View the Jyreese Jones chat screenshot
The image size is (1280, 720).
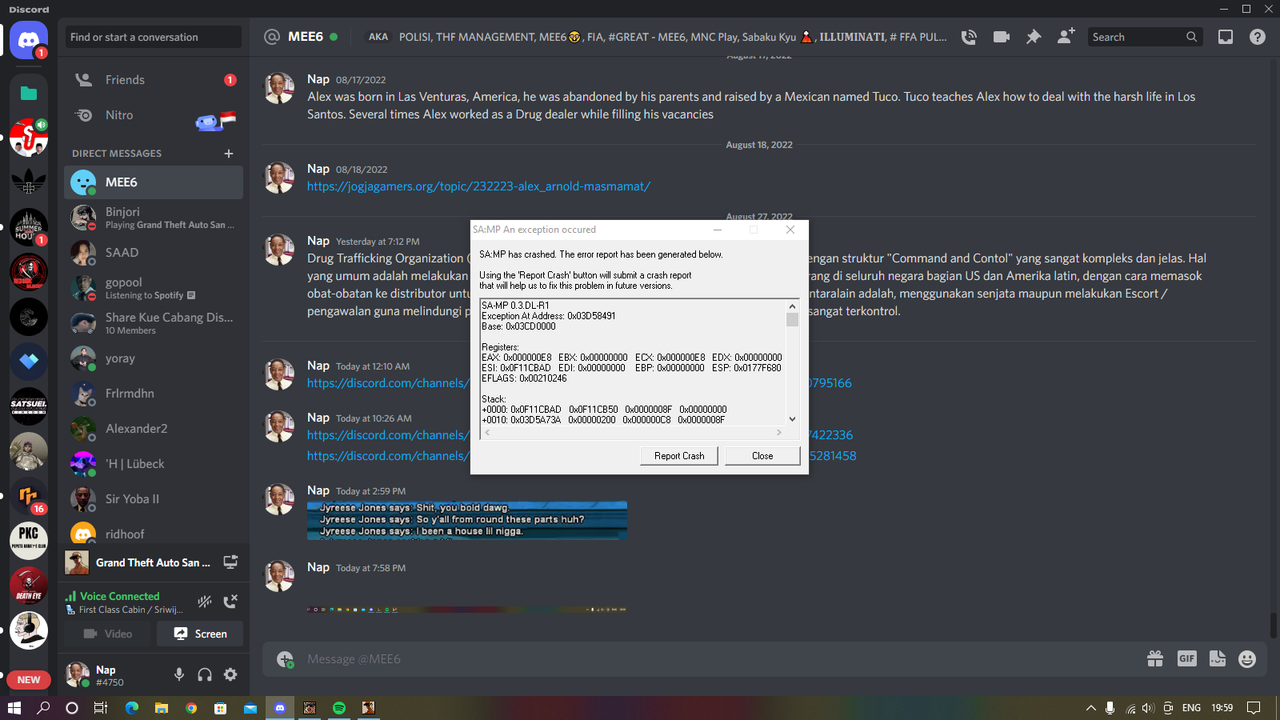[467, 520]
